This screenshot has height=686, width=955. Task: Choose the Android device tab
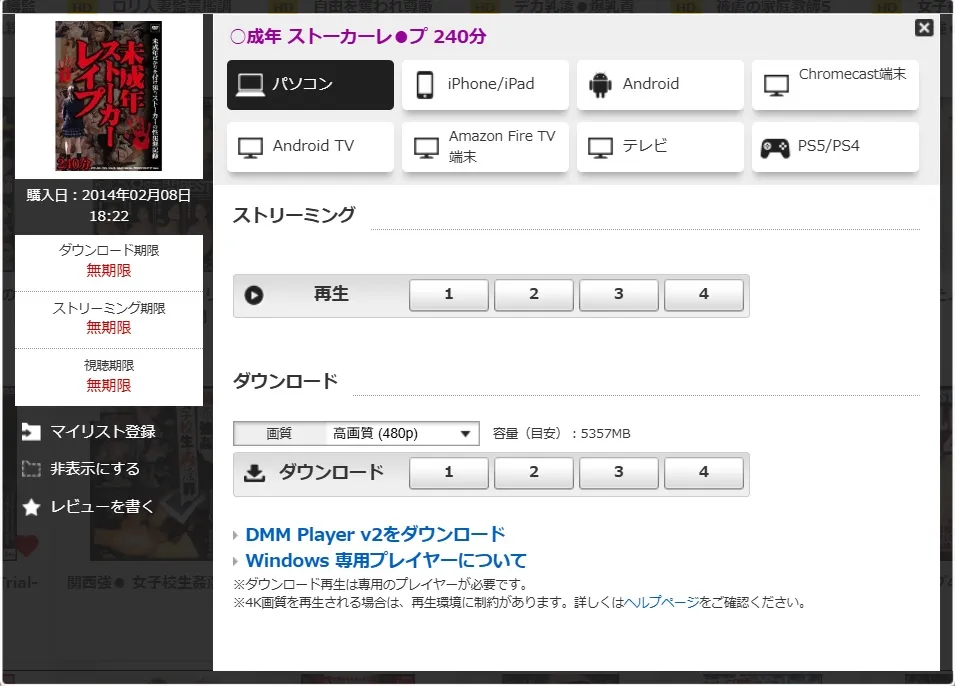point(660,85)
